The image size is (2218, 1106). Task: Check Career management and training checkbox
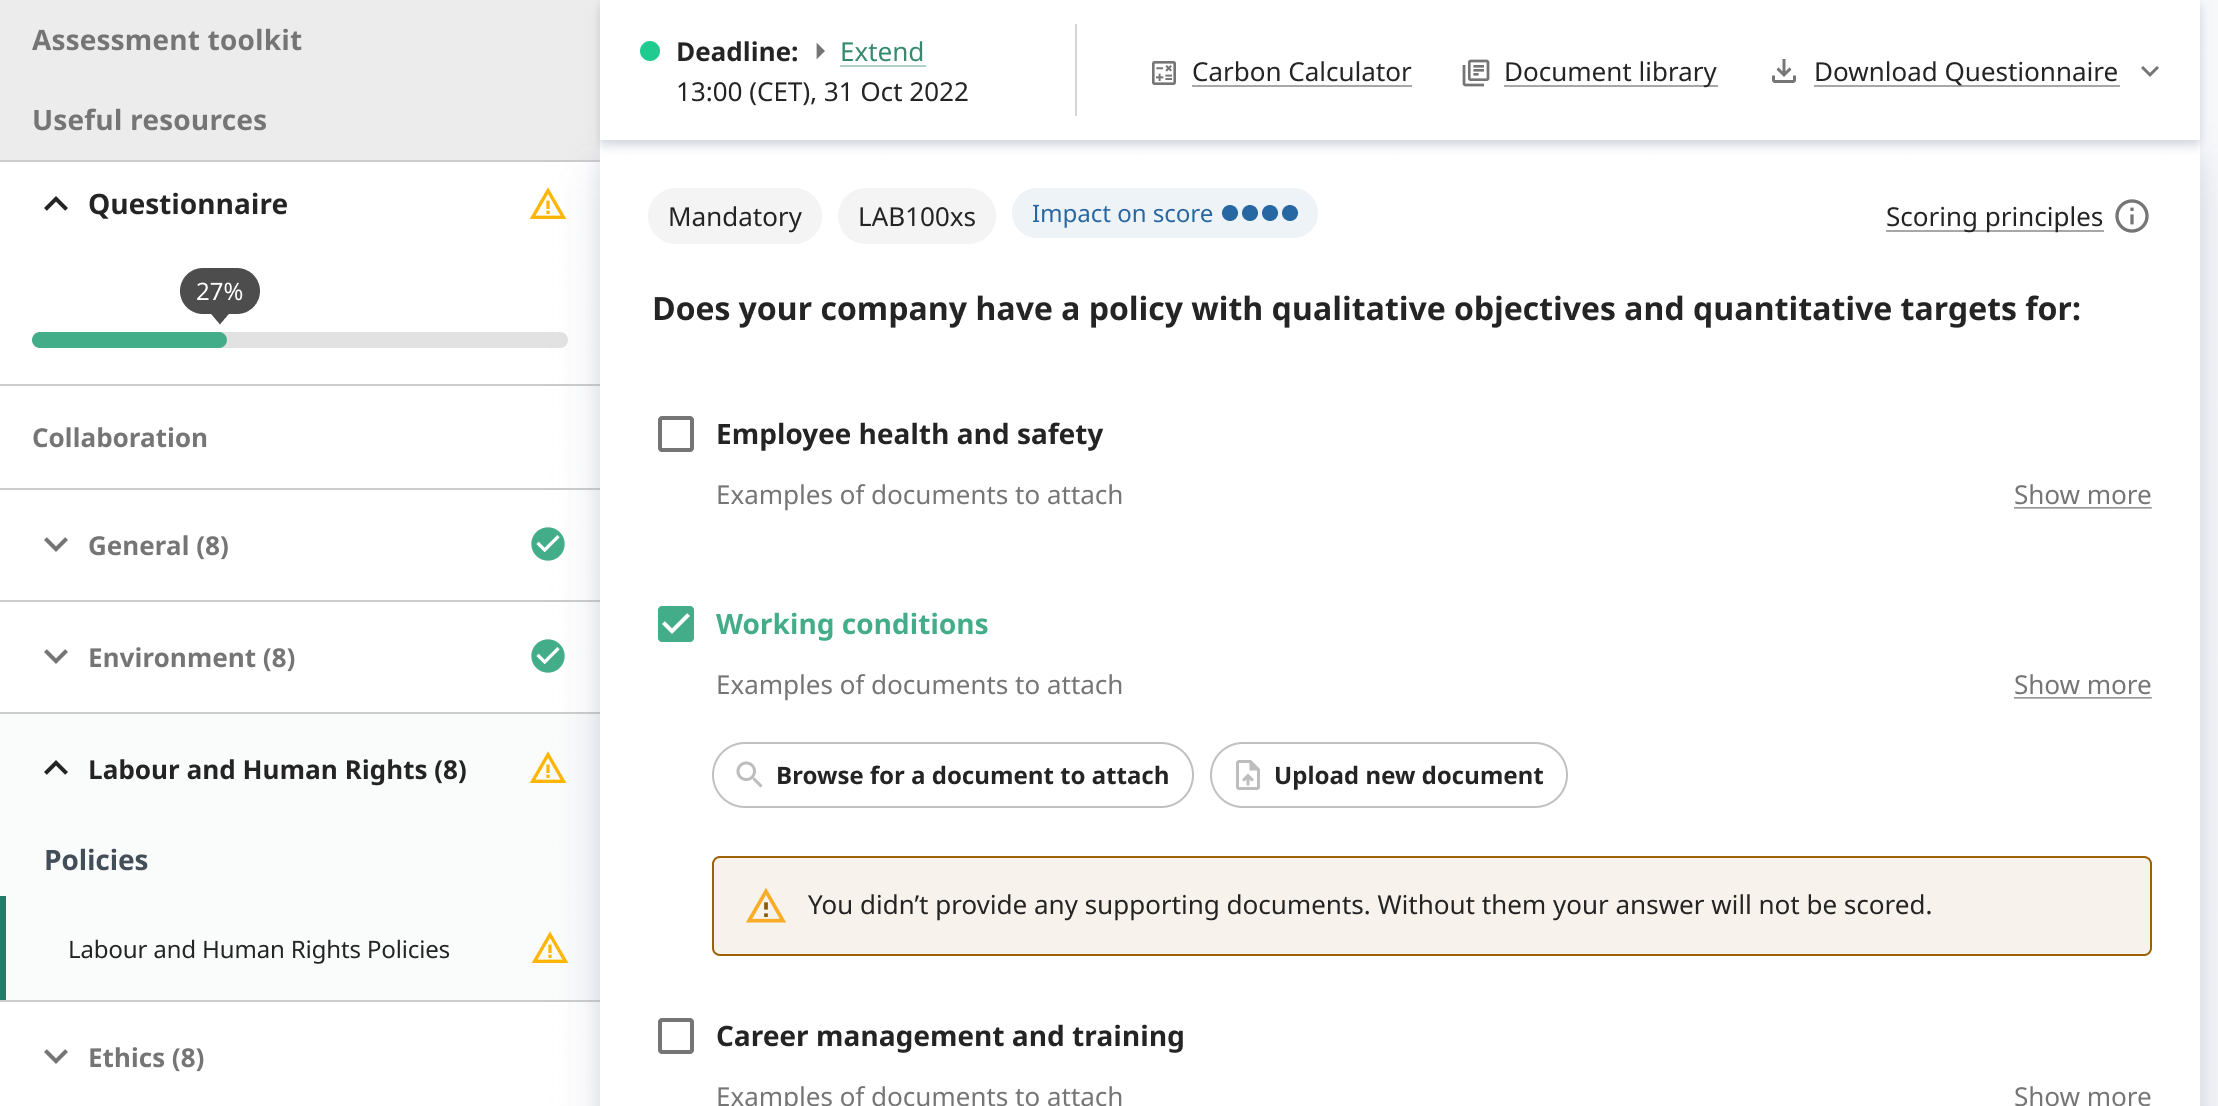[676, 1036]
